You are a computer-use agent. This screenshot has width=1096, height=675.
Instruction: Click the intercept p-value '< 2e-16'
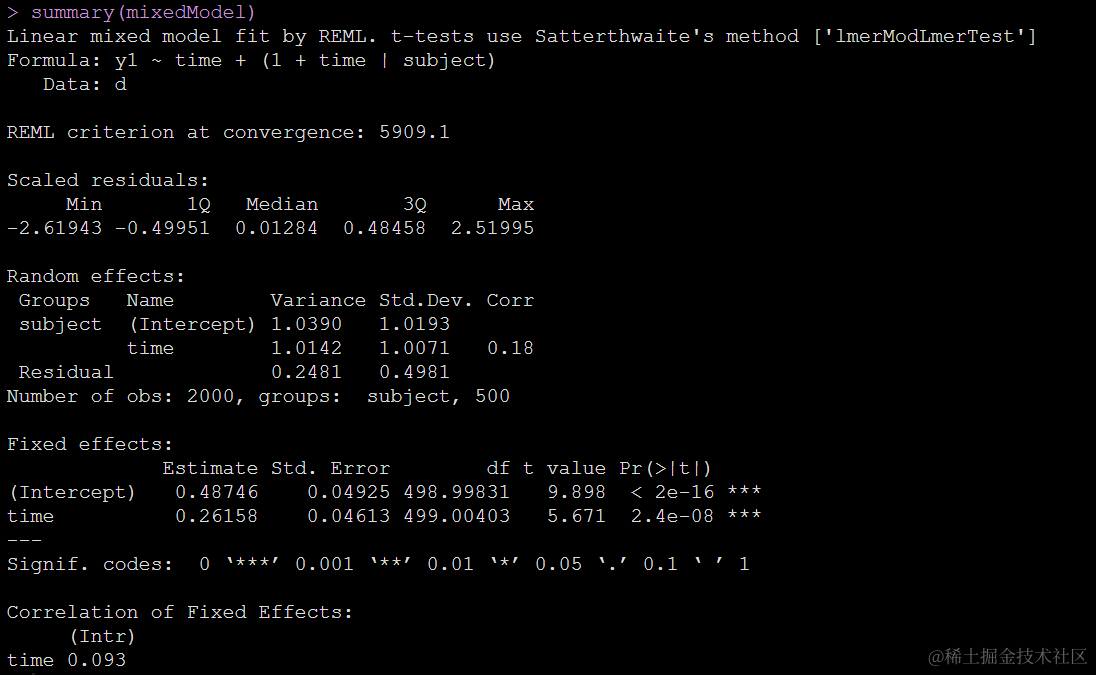pos(672,493)
